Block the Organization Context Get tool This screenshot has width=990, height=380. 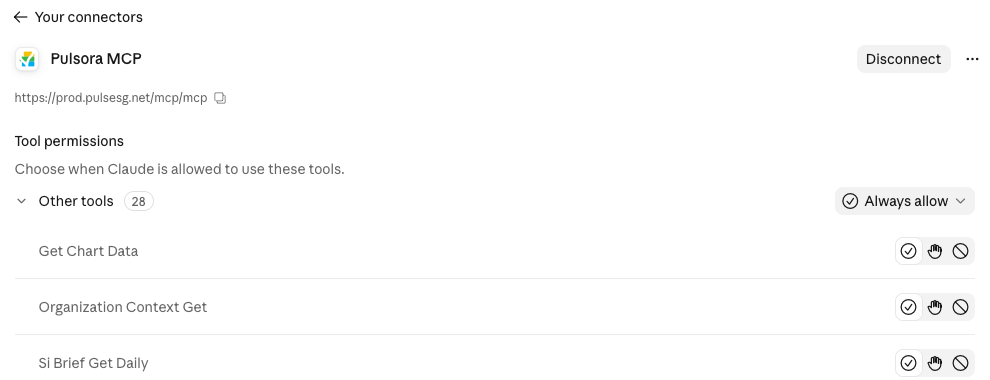[960, 307]
